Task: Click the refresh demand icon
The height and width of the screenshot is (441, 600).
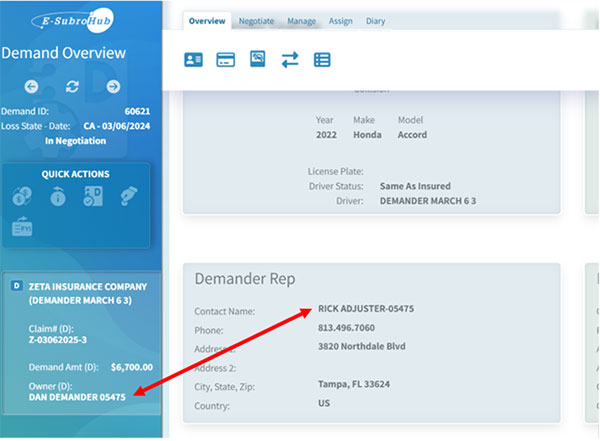Action: click(72, 87)
